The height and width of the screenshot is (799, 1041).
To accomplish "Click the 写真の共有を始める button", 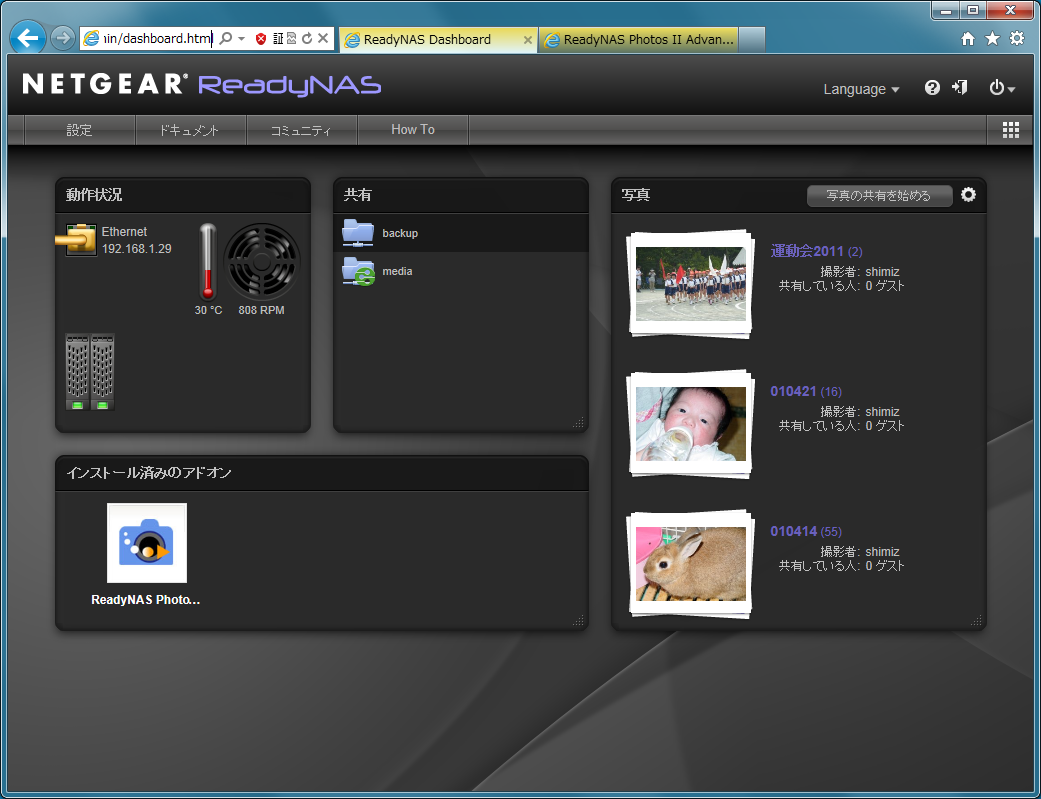I will click(878, 196).
